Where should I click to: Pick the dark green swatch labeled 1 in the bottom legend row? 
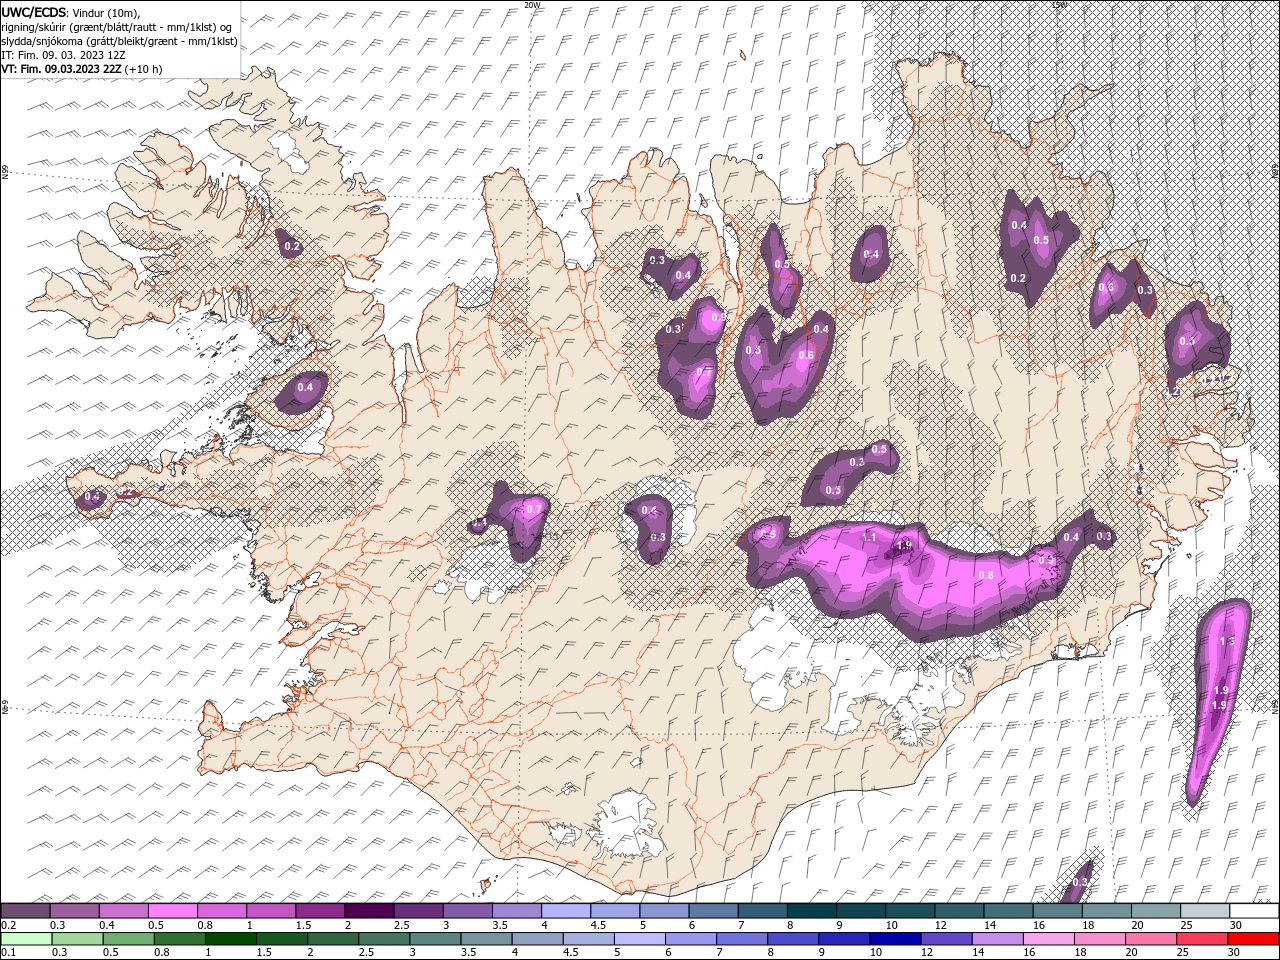[x=230, y=939]
